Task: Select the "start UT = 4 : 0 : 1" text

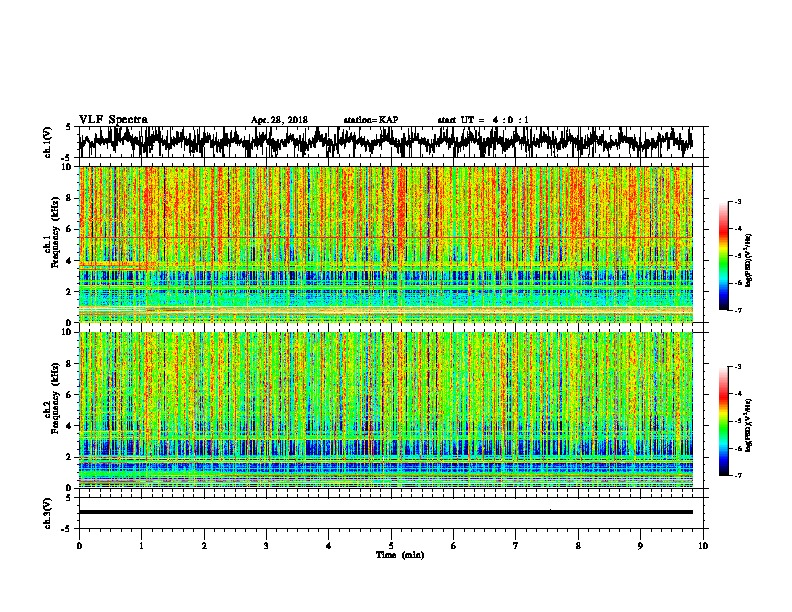Action: click(x=483, y=120)
